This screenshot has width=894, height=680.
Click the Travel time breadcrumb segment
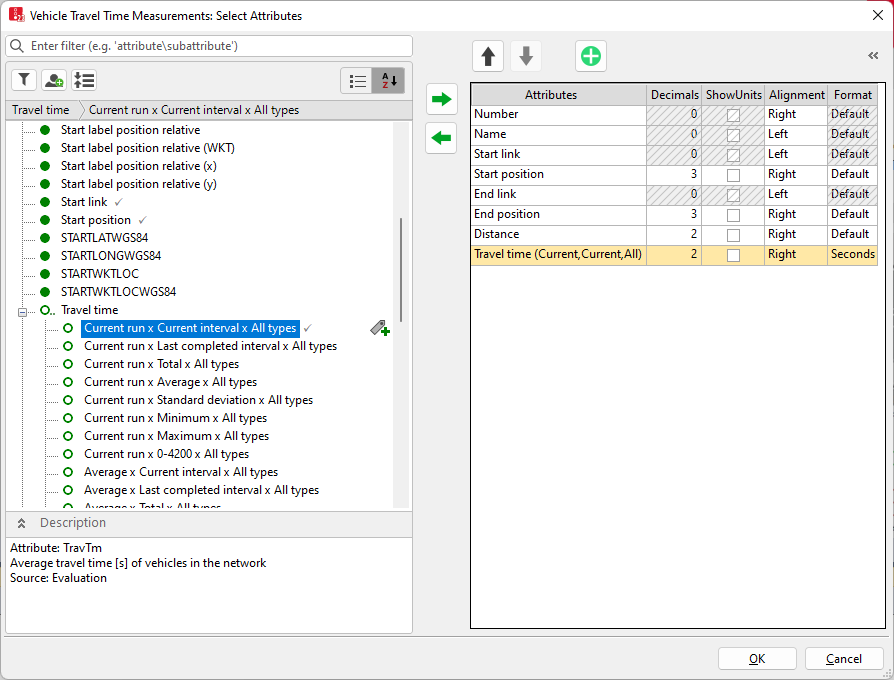tap(41, 110)
